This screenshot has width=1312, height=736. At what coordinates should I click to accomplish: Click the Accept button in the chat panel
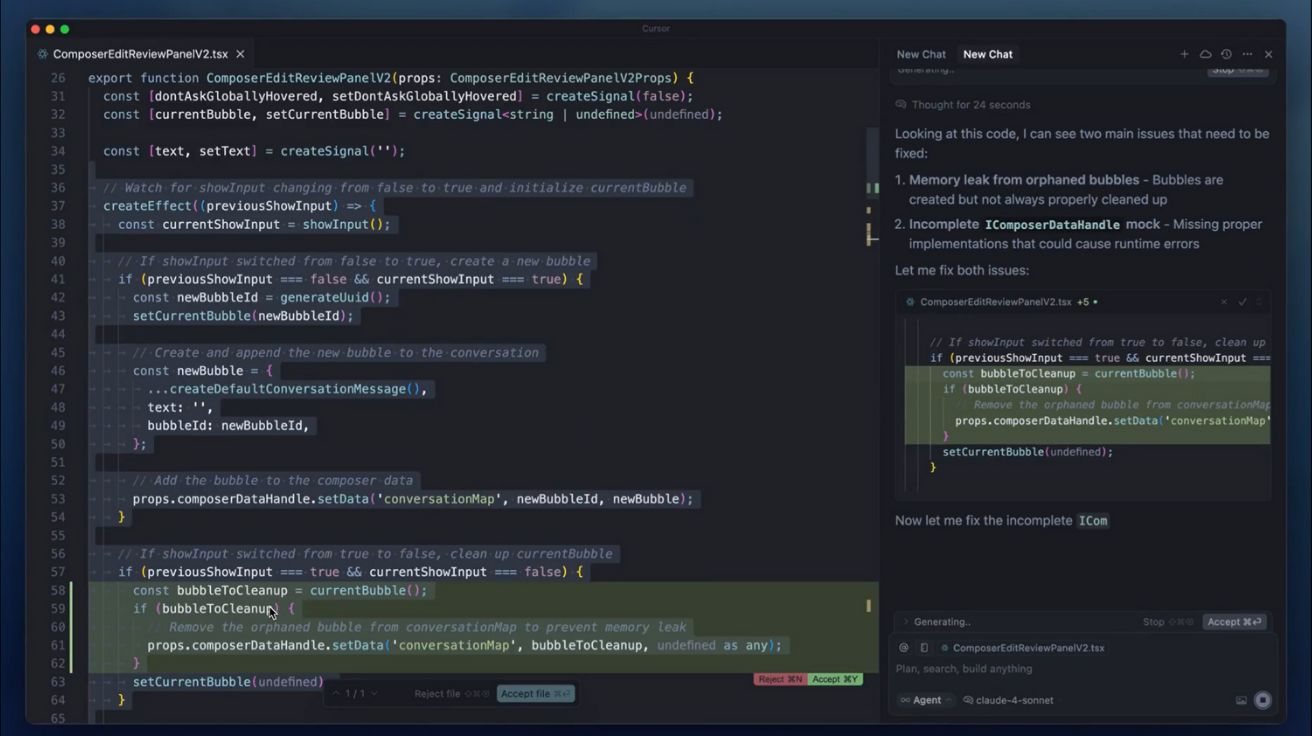[x=1234, y=622]
